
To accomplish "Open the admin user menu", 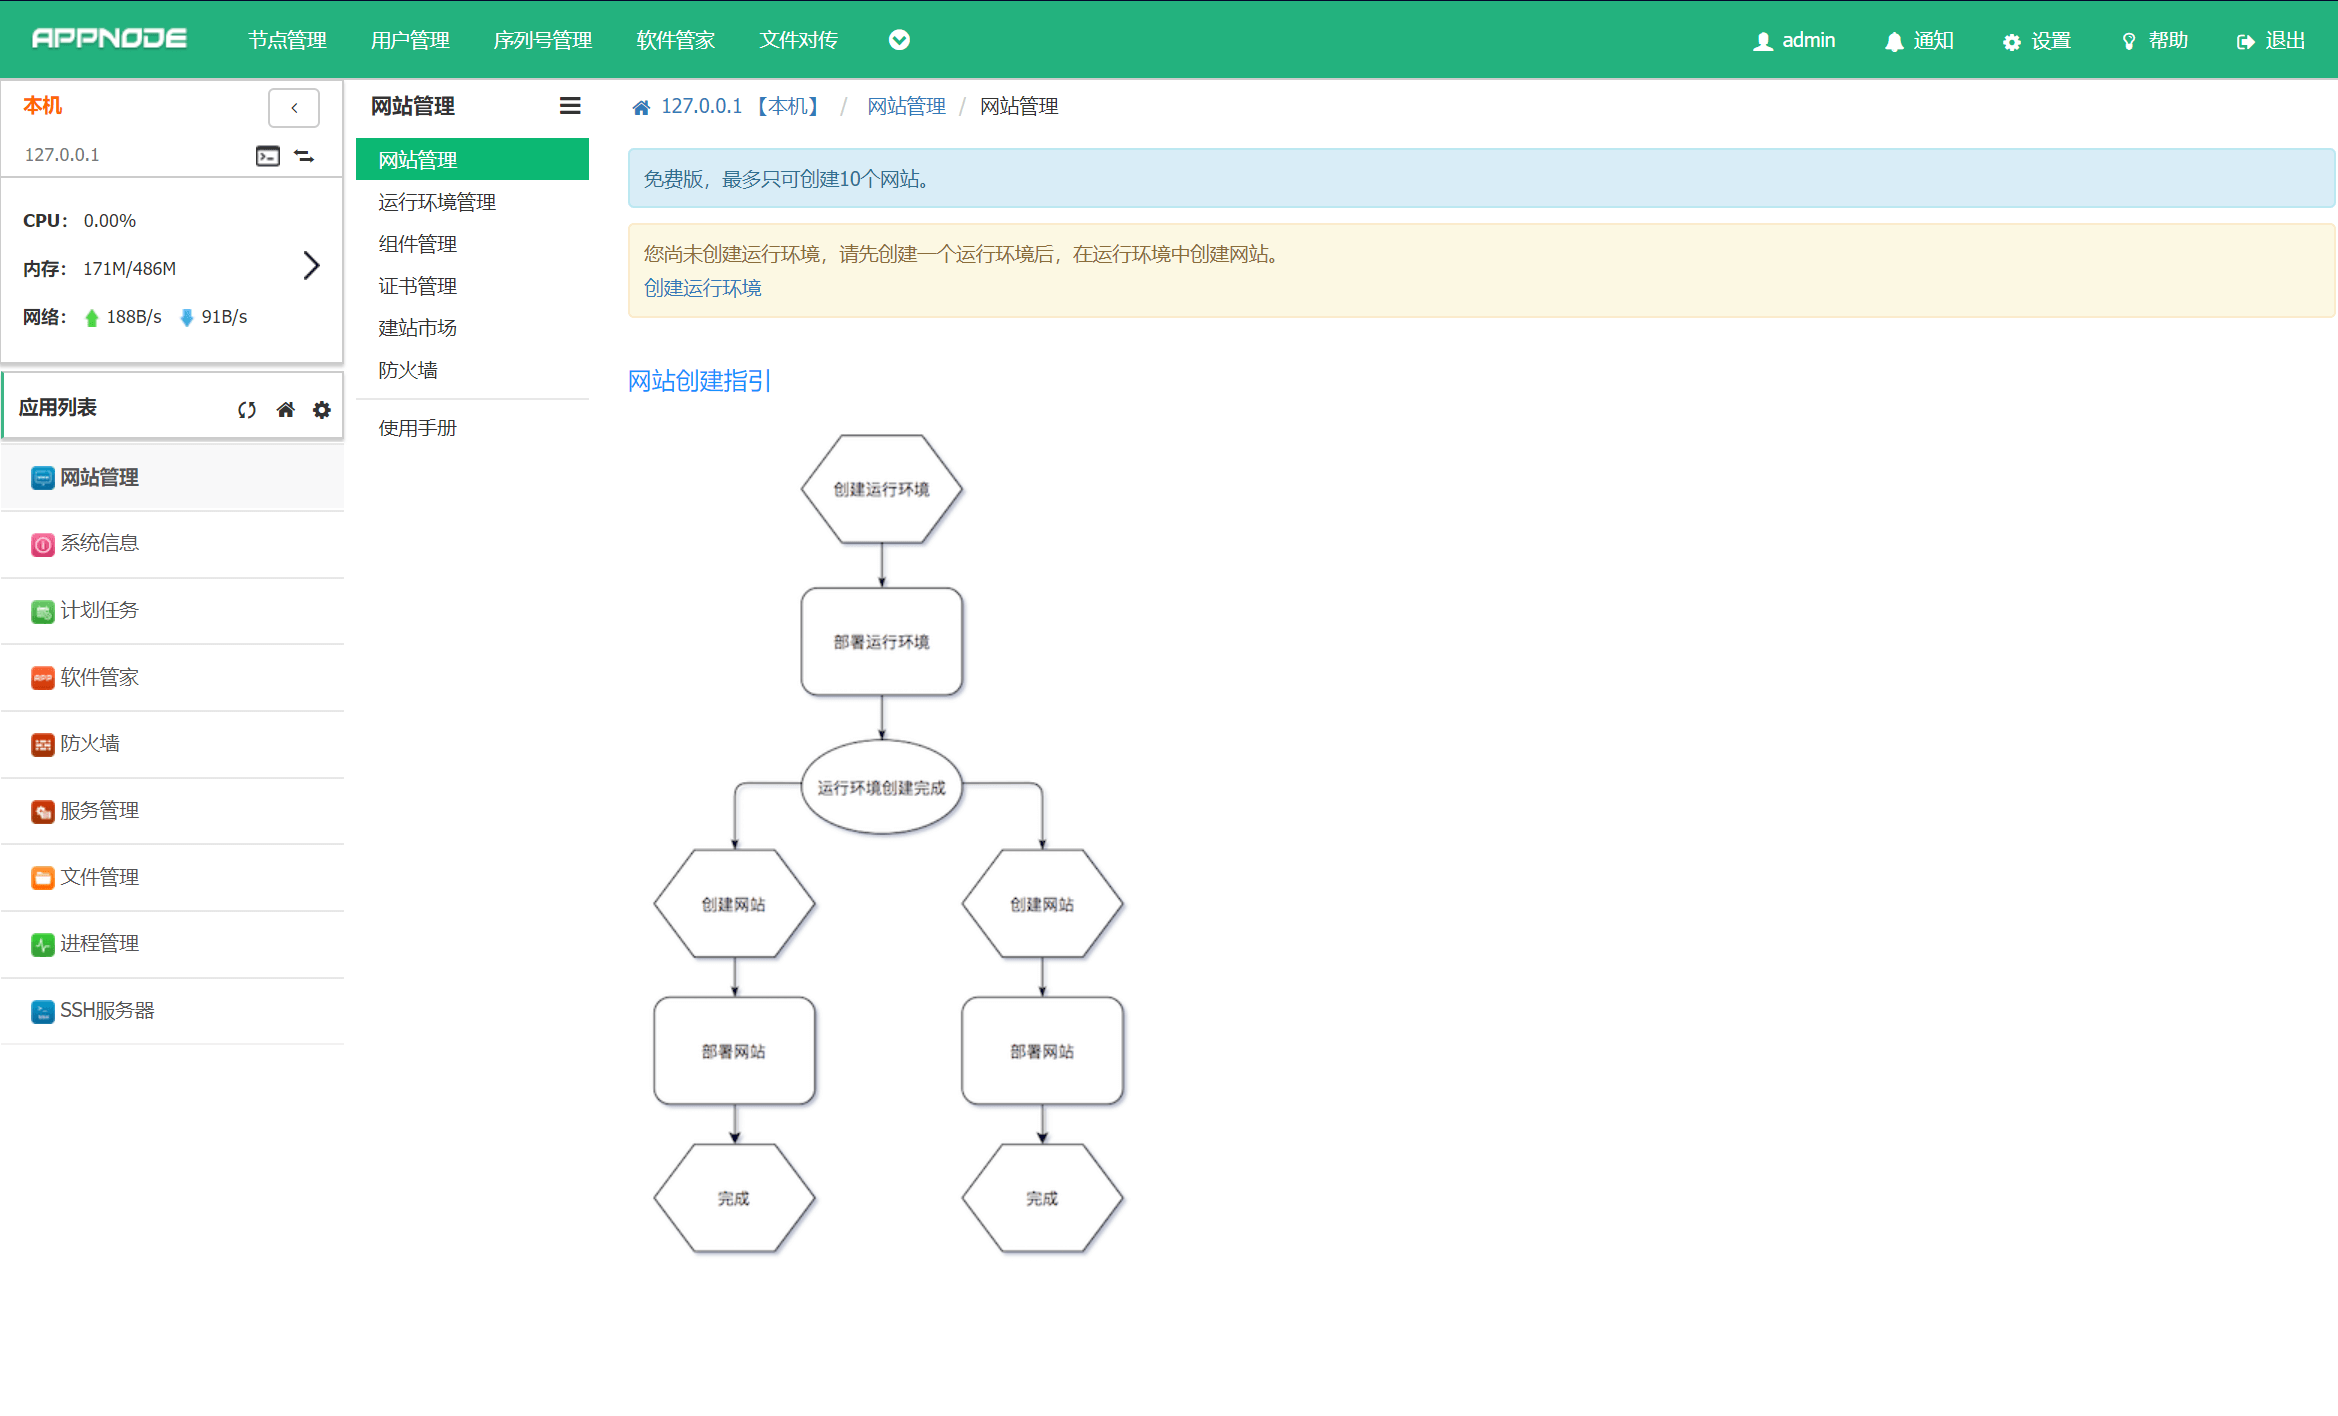I will coord(1794,40).
